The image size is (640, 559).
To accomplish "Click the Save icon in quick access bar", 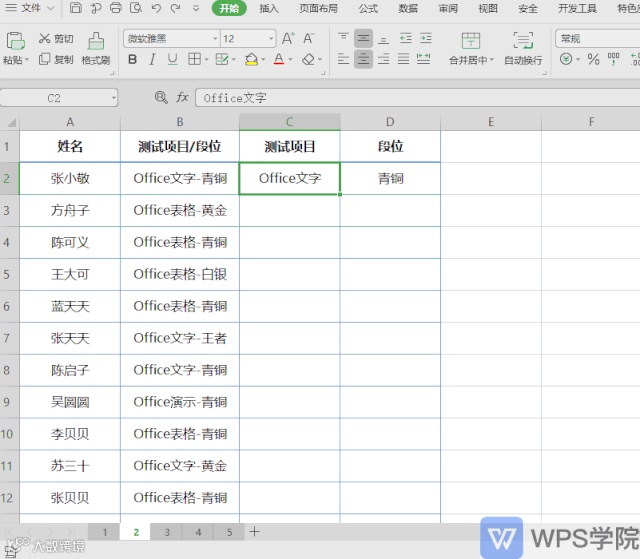I will click(76, 8).
